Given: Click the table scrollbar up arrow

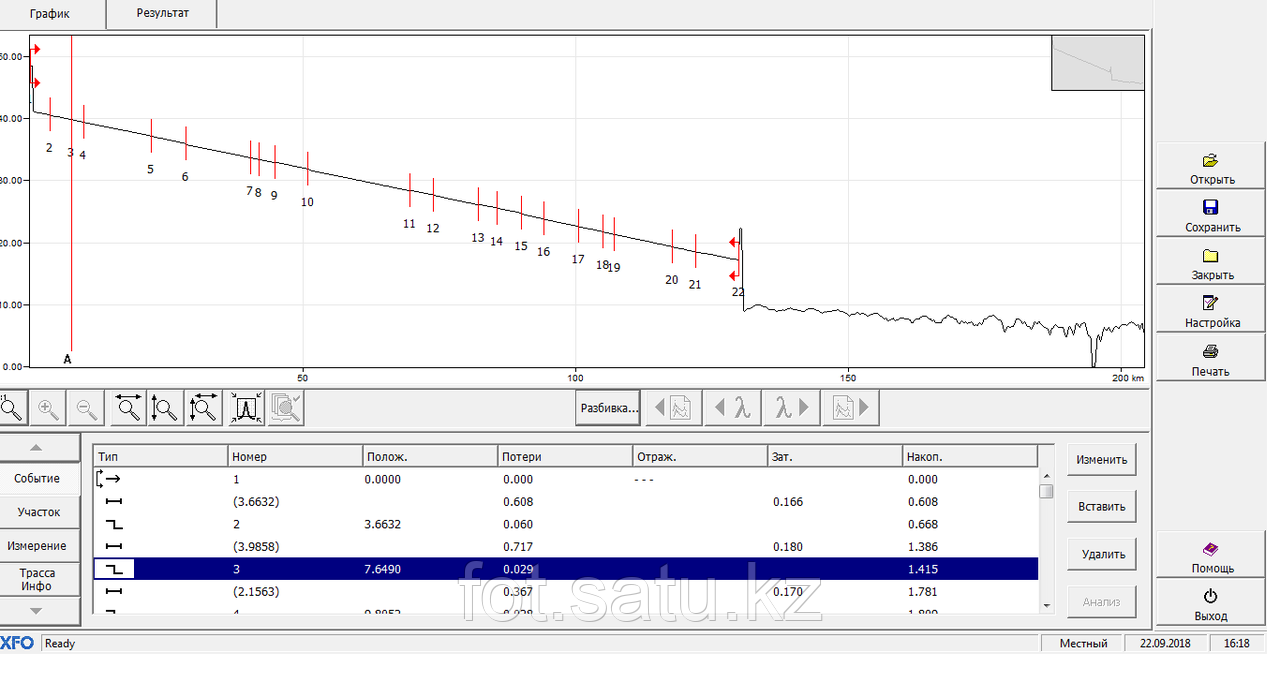Looking at the screenshot, I should click(1046, 477).
